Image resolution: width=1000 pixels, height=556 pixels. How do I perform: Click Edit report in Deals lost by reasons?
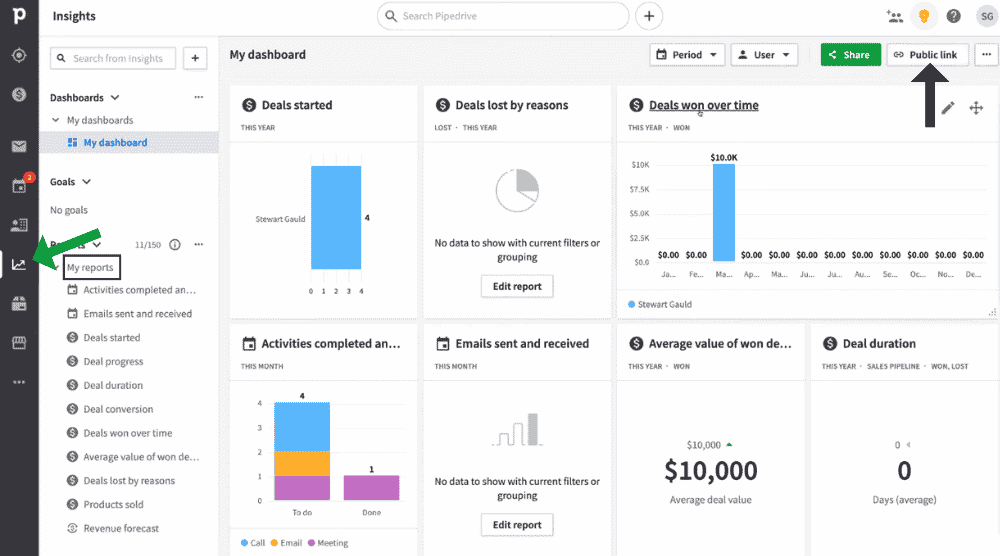coord(517,287)
